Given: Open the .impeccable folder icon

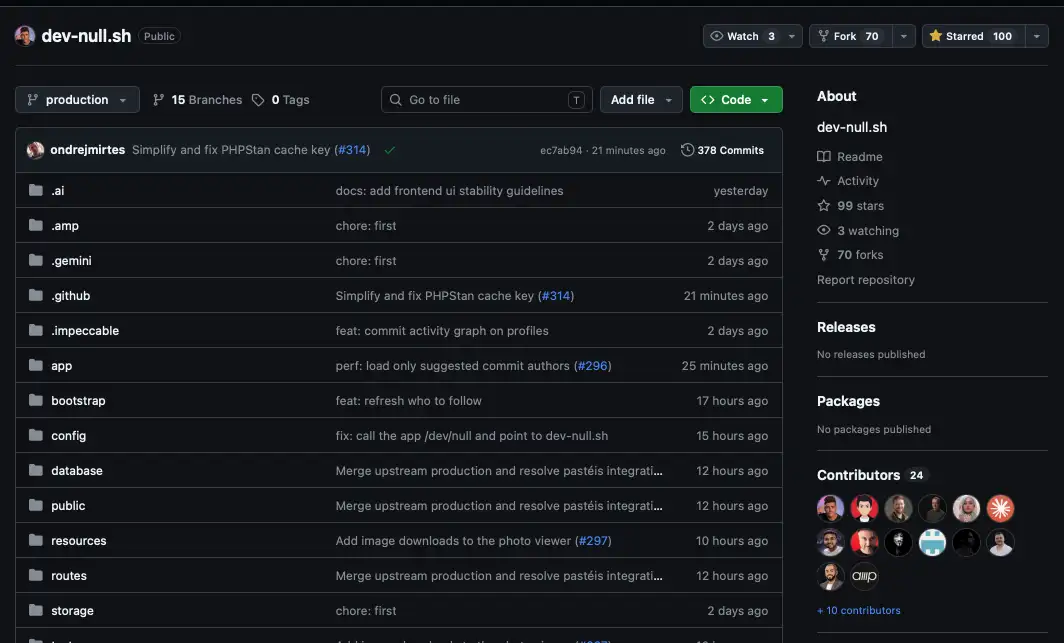Looking at the screenshot, I should pos(36,330).
